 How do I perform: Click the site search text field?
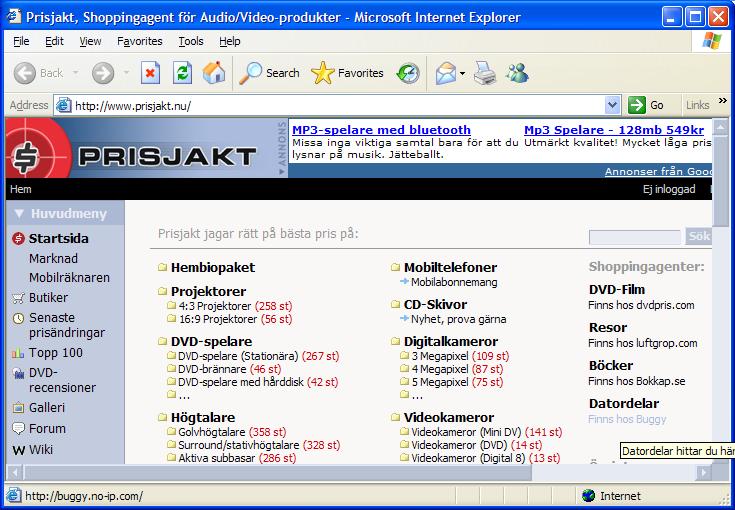click(x=635, y=237)
